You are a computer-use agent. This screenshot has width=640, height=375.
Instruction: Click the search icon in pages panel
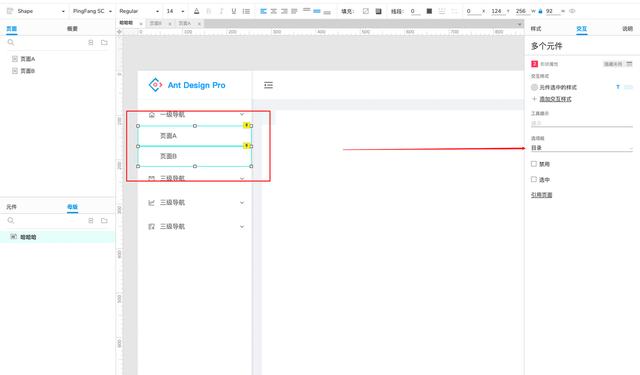pos(11,42)
